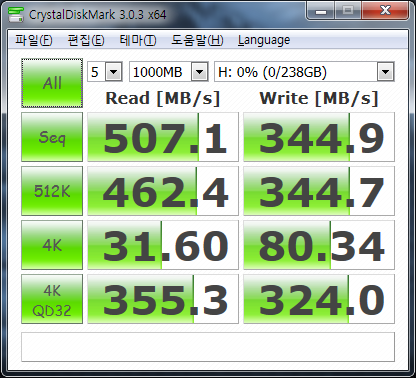Select the Seq read result 507.1
This screenshot has width=416, height=378.
[x=163, y=137]
